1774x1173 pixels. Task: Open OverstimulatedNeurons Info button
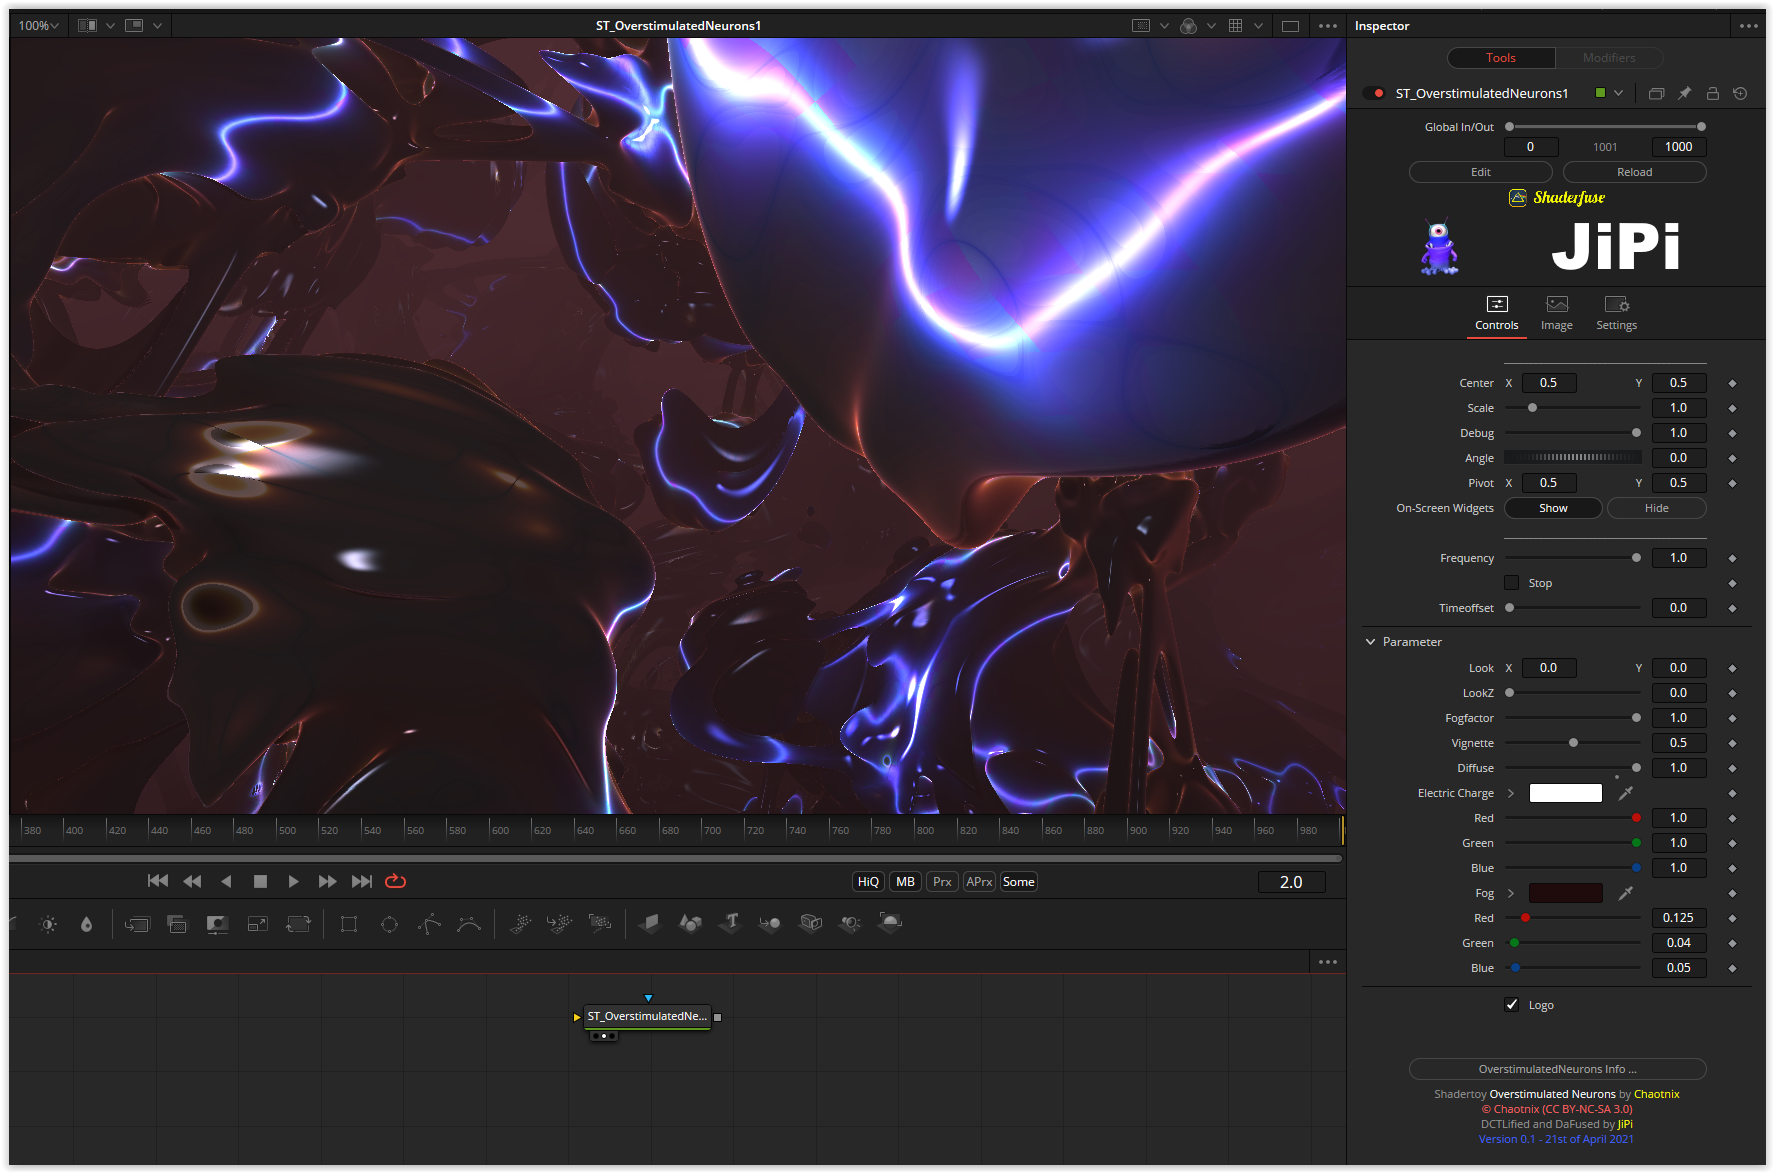click(1557, 1069)
